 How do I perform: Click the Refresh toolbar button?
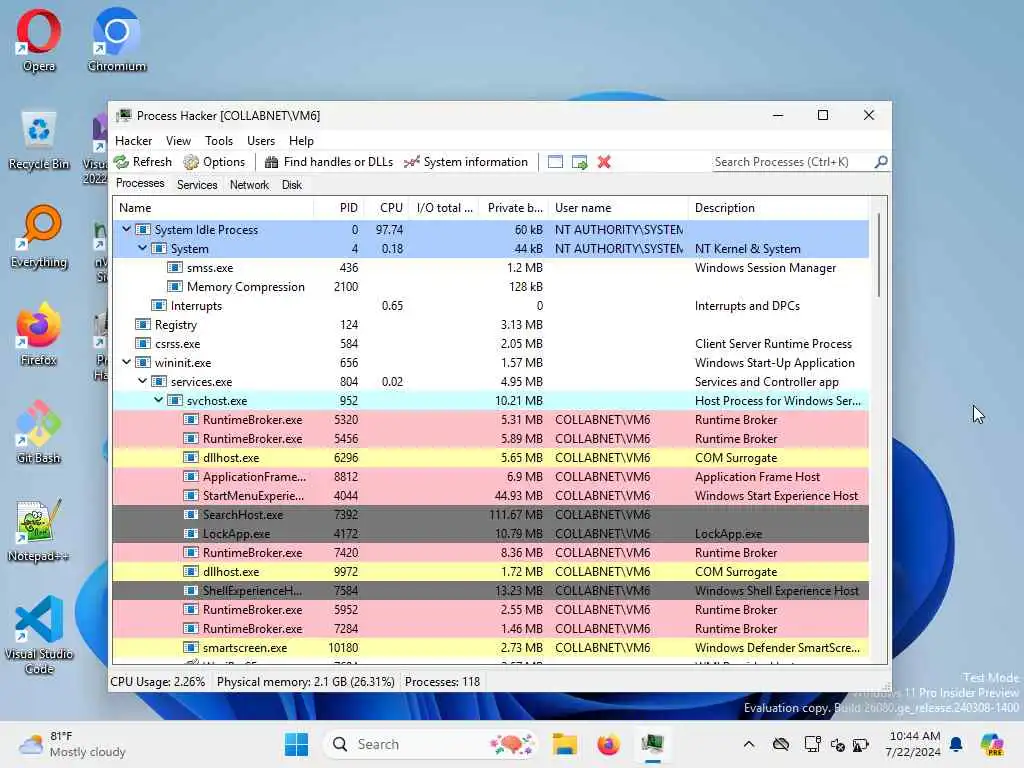(143, 162)
